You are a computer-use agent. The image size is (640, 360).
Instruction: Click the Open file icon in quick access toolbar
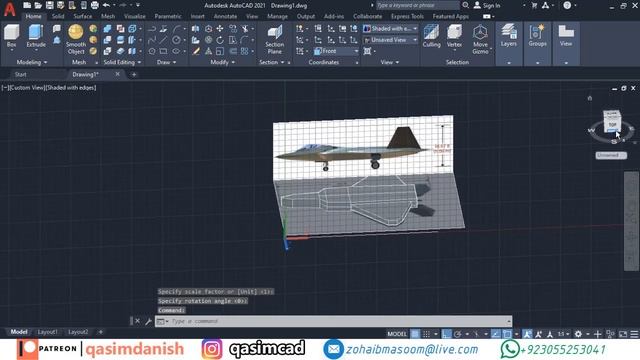click(x=38, y=5)
